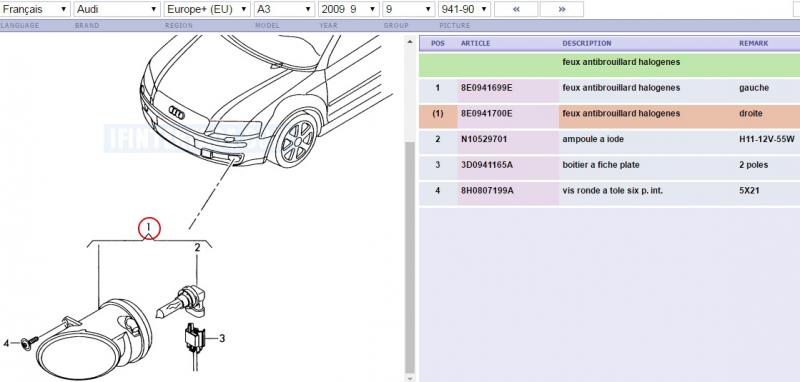Go to next picture with » button

point(562,9)
